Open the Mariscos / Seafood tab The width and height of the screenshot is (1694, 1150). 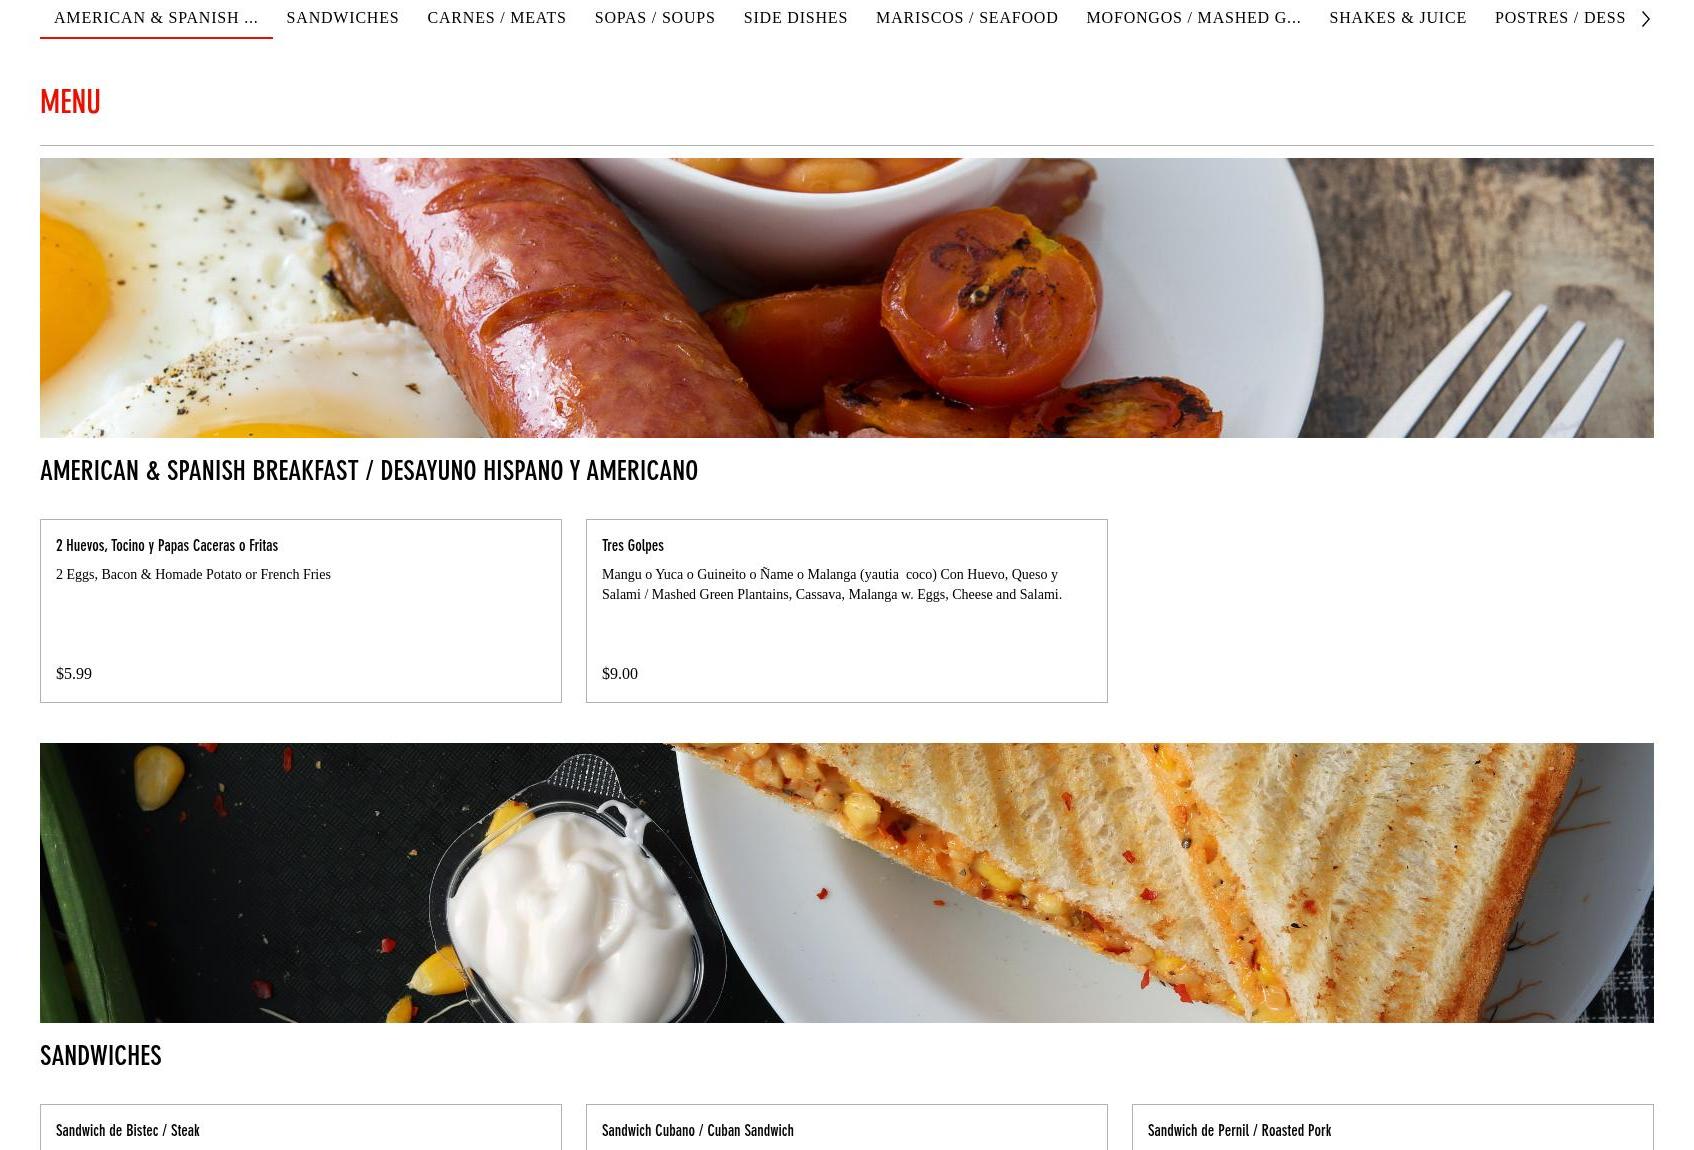tap(966, 18)
